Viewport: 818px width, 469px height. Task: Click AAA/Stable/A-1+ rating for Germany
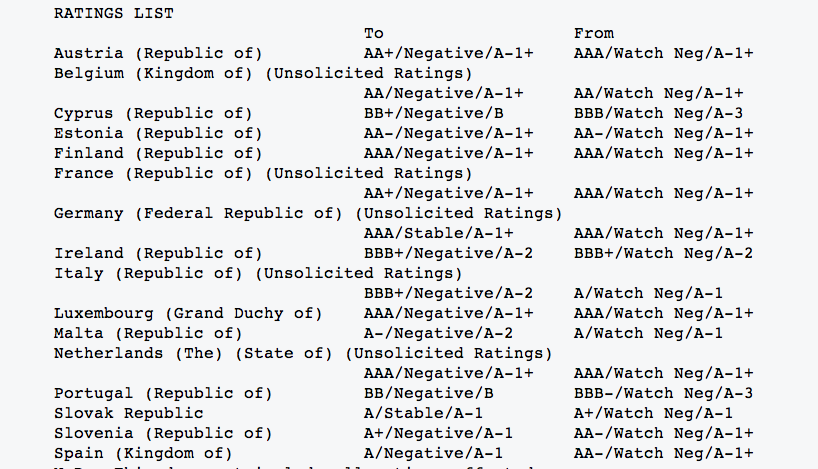(439, 234)
